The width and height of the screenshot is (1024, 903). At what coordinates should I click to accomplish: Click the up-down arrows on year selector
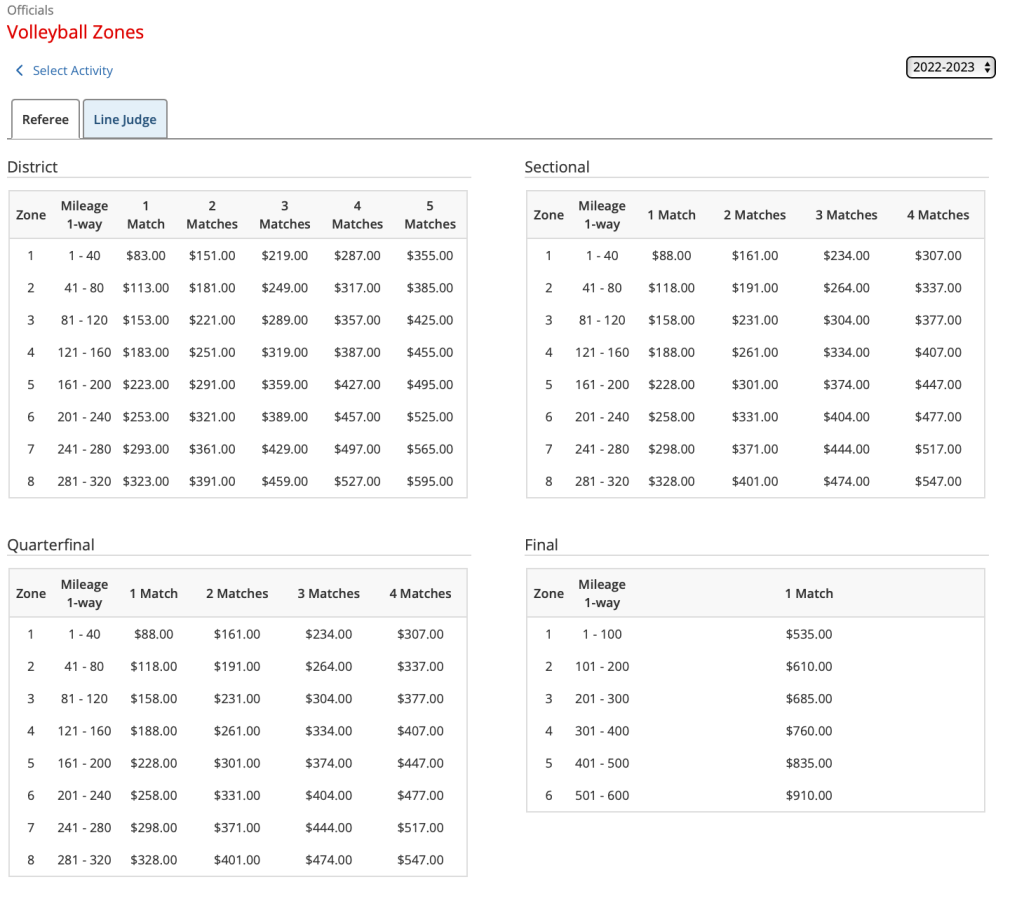coord(987,68)
